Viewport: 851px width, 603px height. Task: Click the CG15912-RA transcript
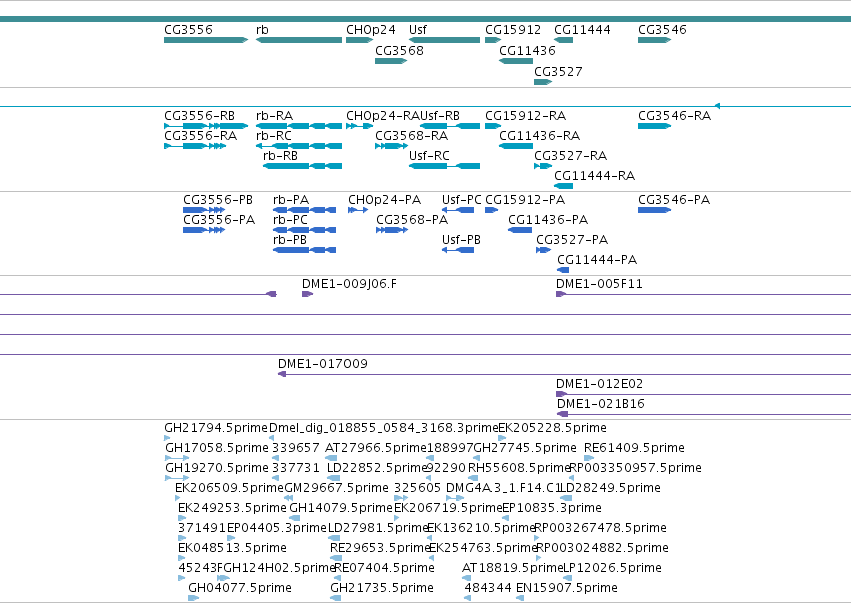pos(493,126)
